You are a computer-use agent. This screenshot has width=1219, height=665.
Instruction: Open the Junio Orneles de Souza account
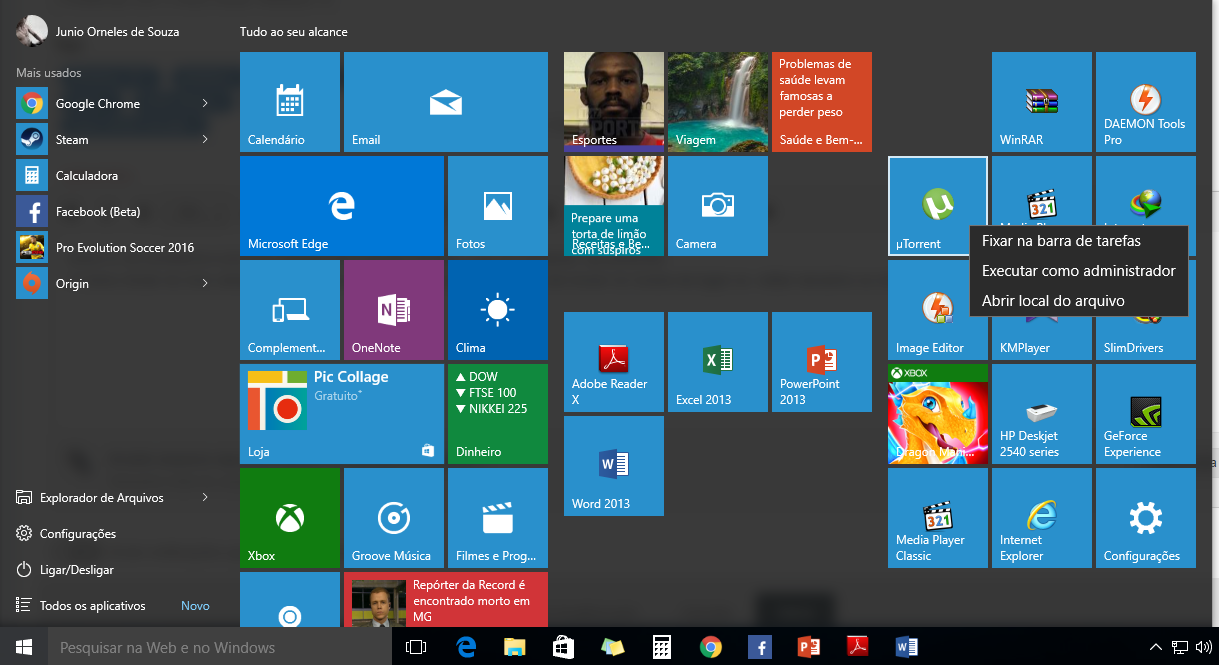pyautogui.click(x=98, y=31)
